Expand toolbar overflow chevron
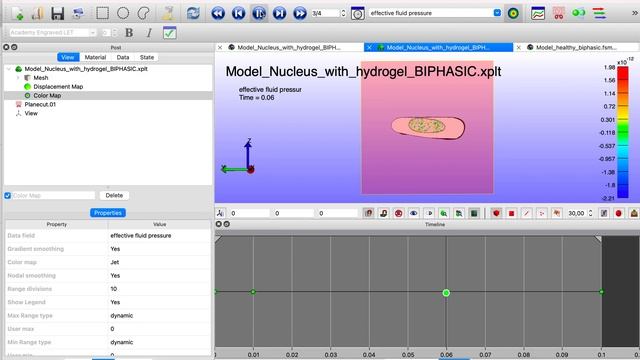The width and height of the screenshot is (640, 360). tap(635, 13)
